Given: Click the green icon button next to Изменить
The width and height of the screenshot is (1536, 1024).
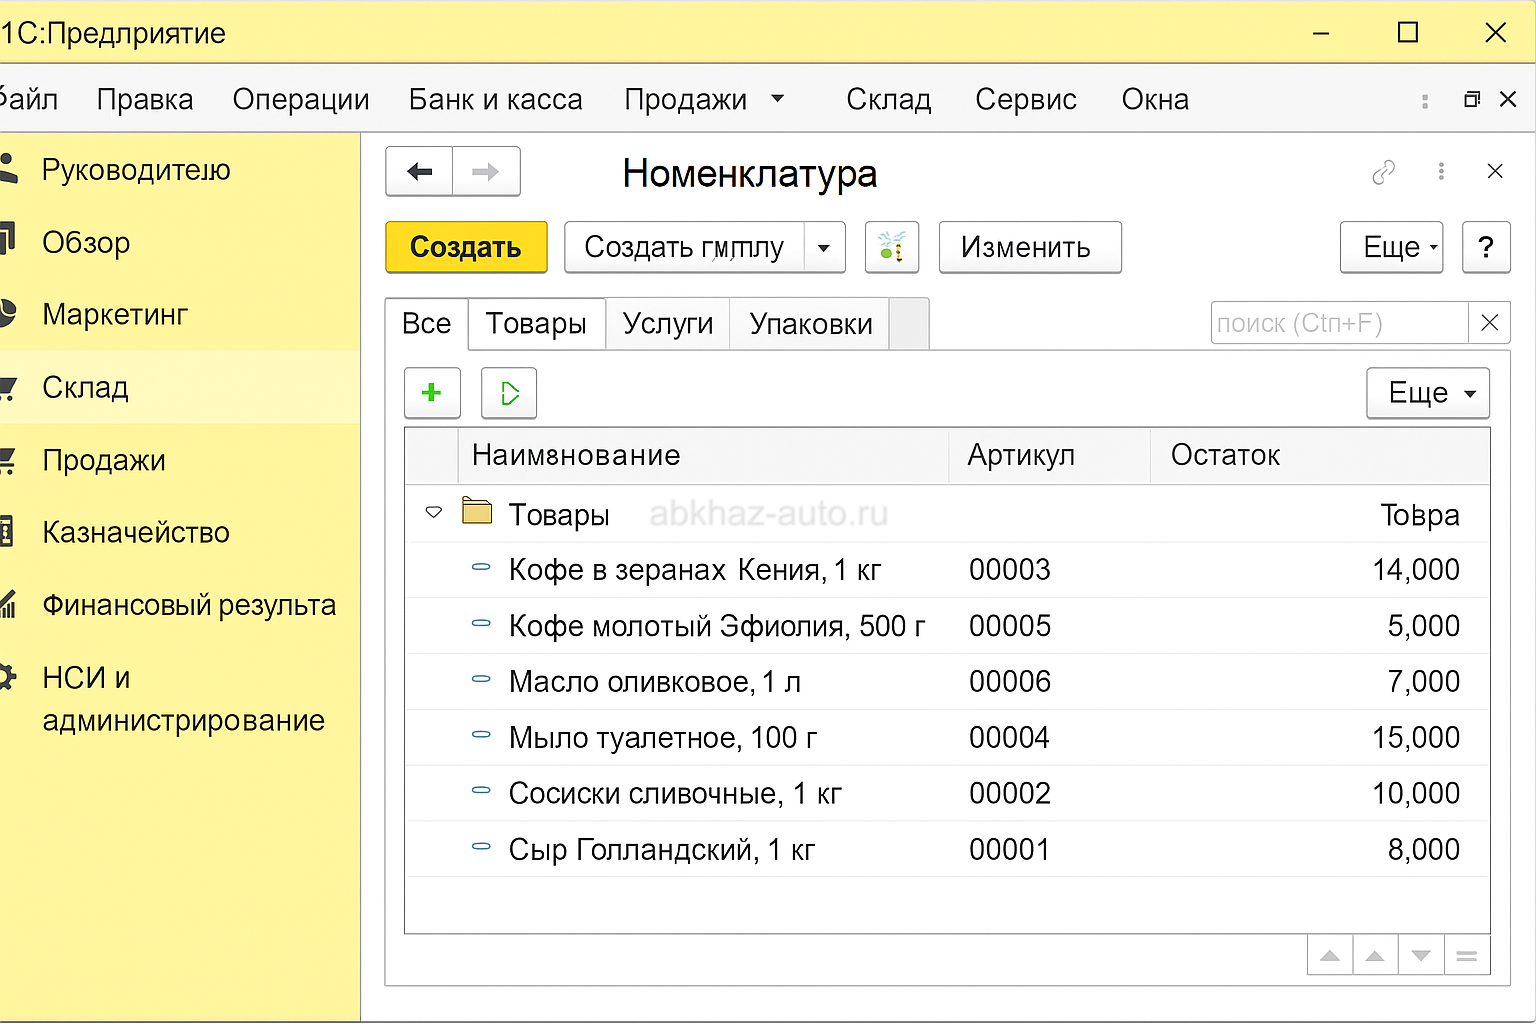Looking at the screenshot, I should pos(892,247).
